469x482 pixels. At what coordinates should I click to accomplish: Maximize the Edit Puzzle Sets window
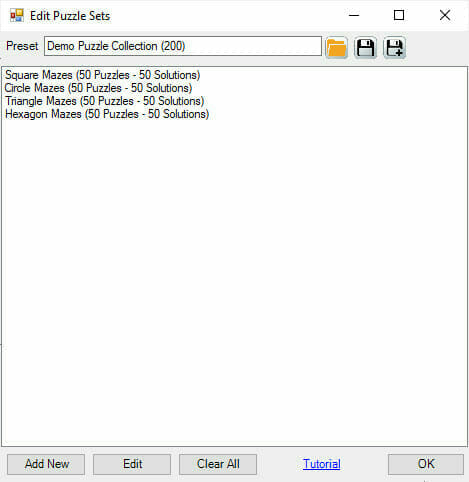(x=399, y=15)
